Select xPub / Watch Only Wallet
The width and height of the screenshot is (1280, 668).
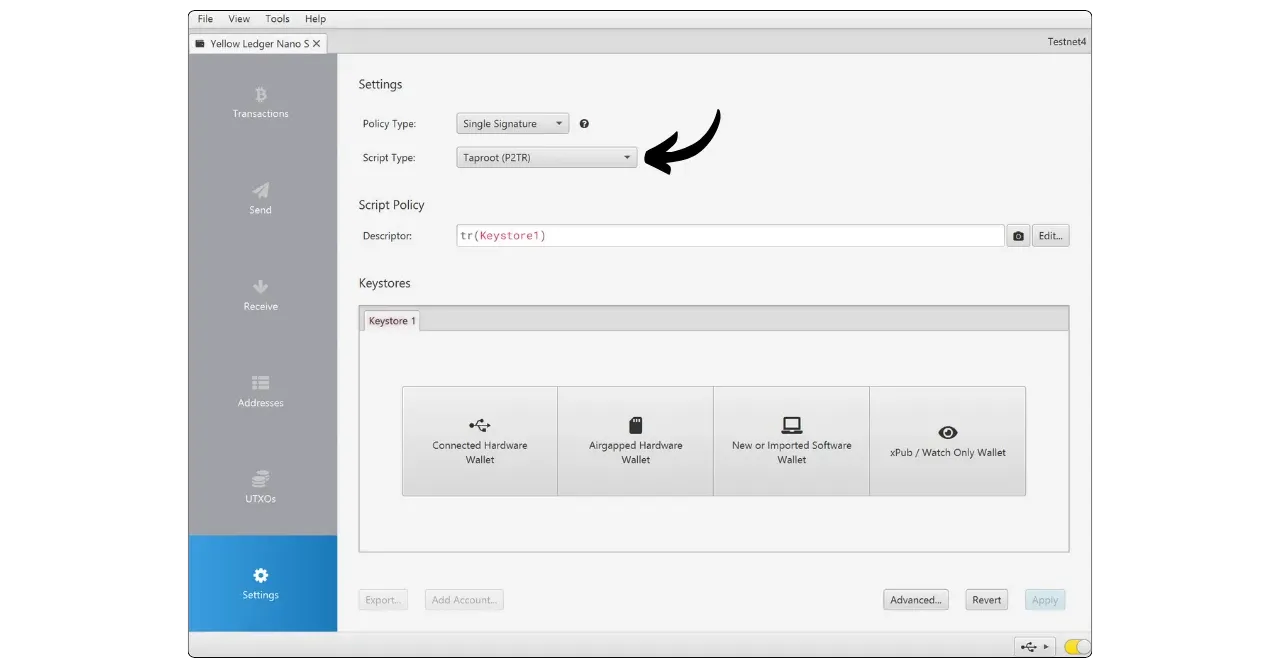coord(947,441)
